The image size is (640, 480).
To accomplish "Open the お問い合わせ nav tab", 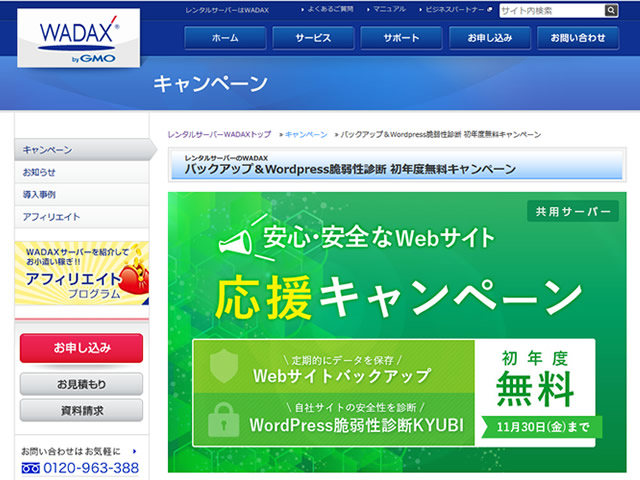I will click(x=578, y=38).
